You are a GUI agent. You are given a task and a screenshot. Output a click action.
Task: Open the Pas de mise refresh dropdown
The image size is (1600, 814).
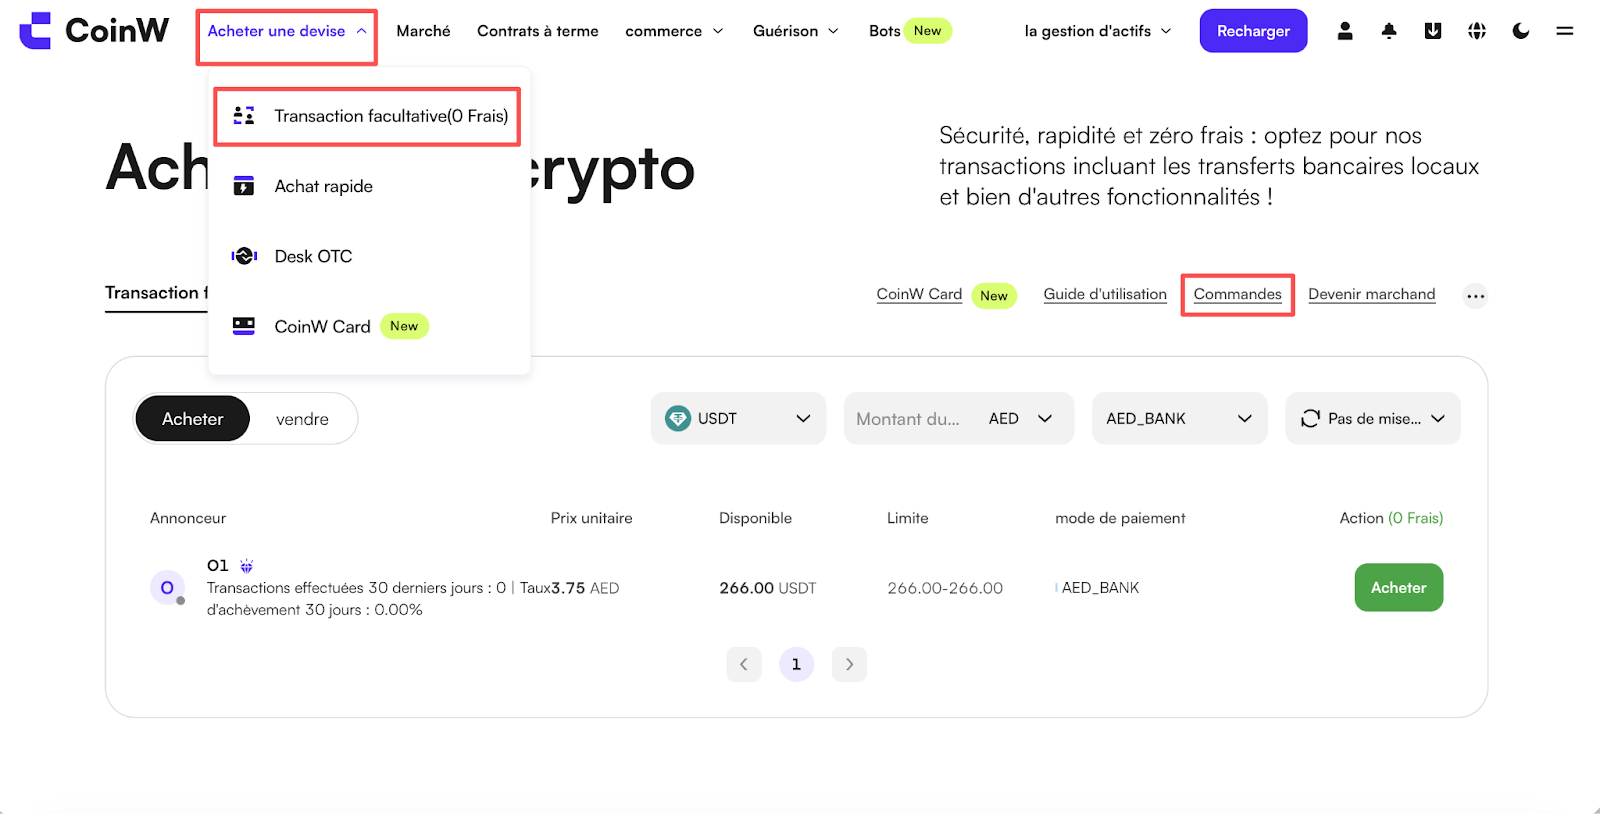click(x=1372, y=418)
